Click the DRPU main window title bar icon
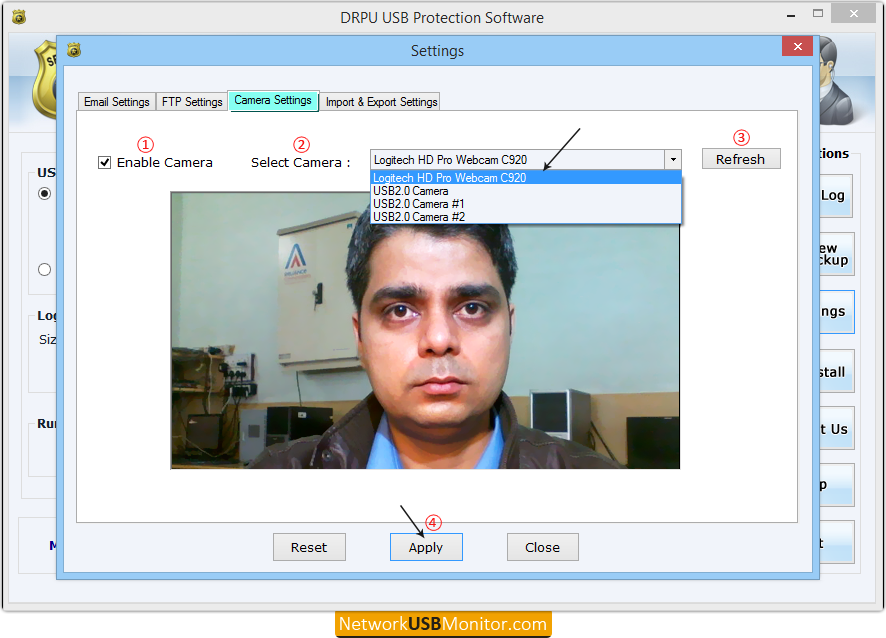Screen dimensions: 886x638 coord(19,18)
